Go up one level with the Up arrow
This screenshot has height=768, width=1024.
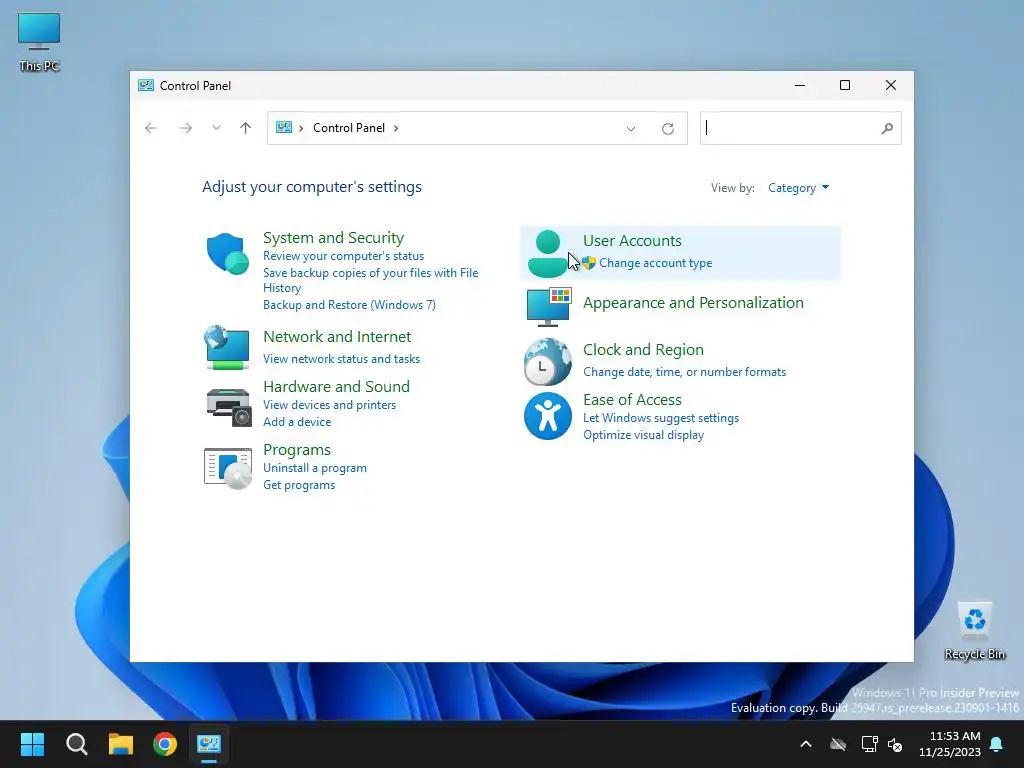[x=246, y=128]
